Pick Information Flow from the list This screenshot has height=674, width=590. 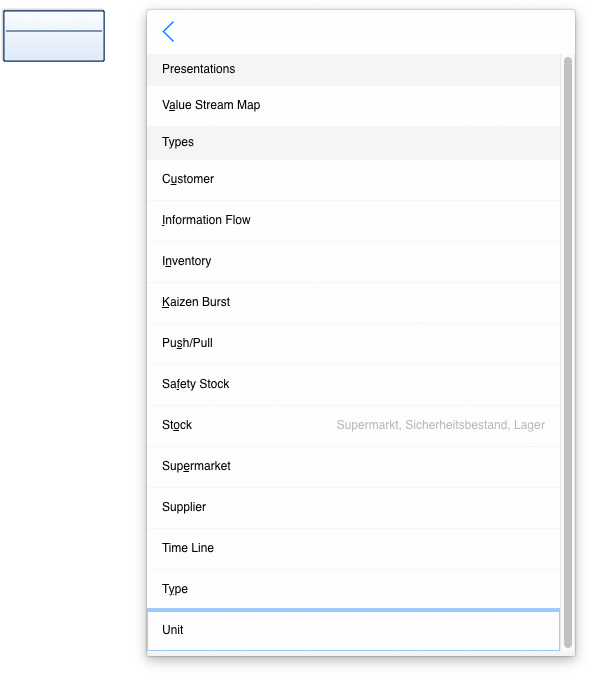point(354,221)
